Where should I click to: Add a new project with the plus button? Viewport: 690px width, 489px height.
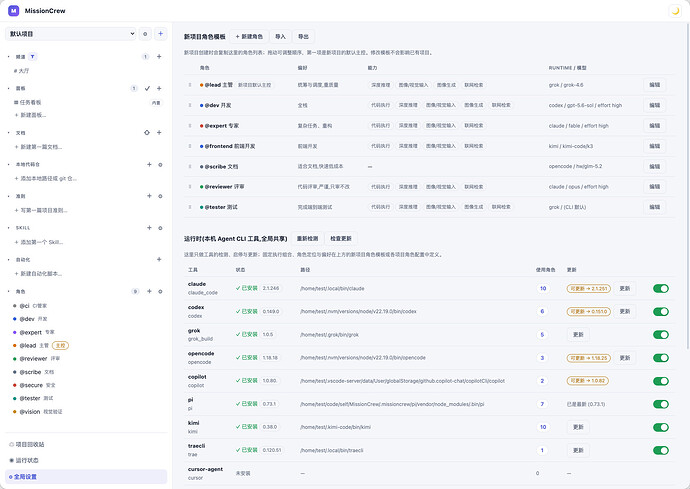[161, 34]
